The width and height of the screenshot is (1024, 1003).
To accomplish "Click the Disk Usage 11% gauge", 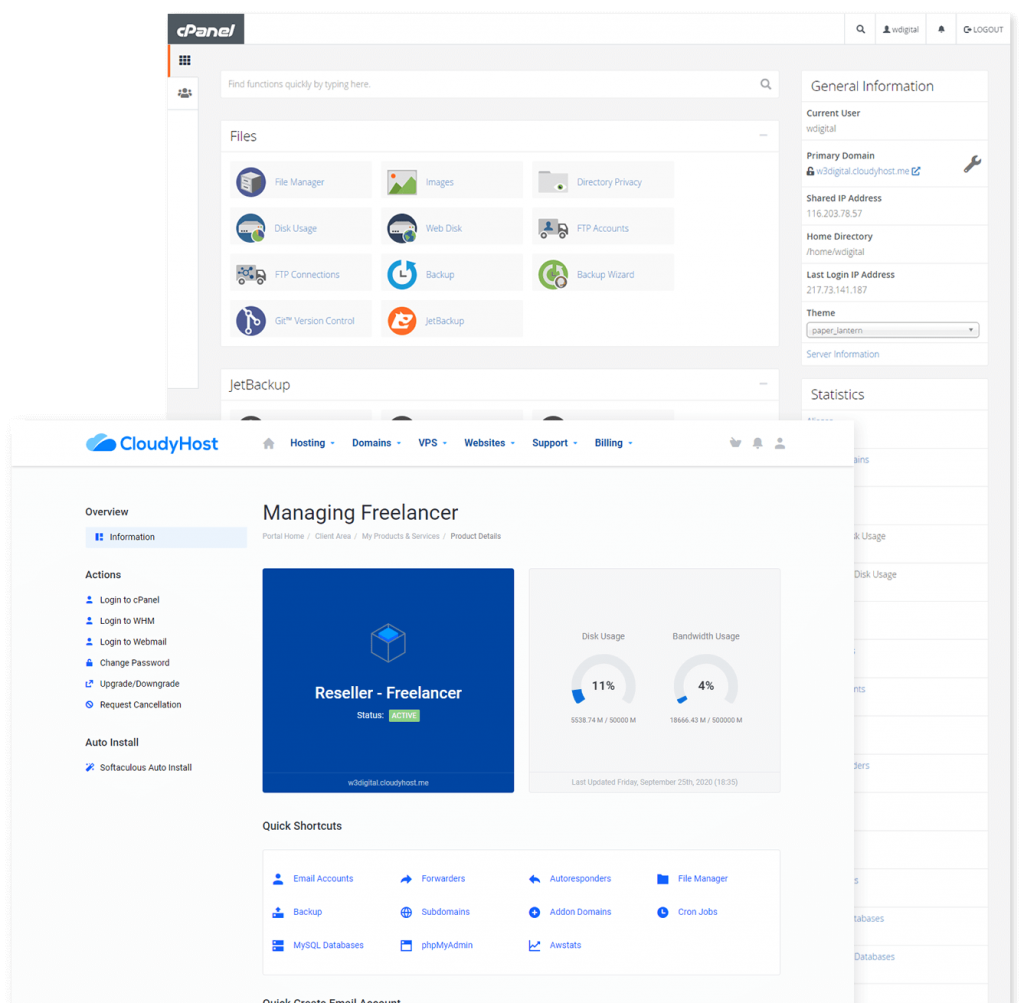I will pos(603,680).
